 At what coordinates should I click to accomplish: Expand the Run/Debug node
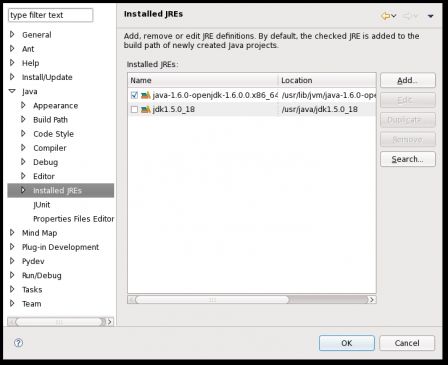pos(12,275)
